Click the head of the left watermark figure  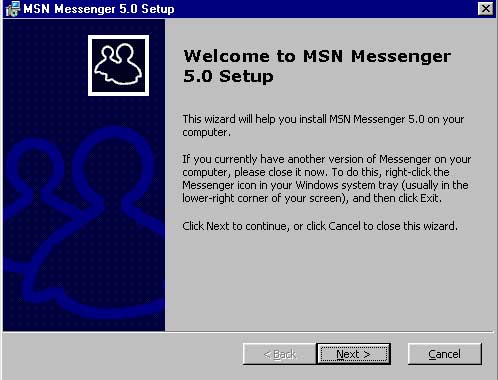(x=35, y=167)
